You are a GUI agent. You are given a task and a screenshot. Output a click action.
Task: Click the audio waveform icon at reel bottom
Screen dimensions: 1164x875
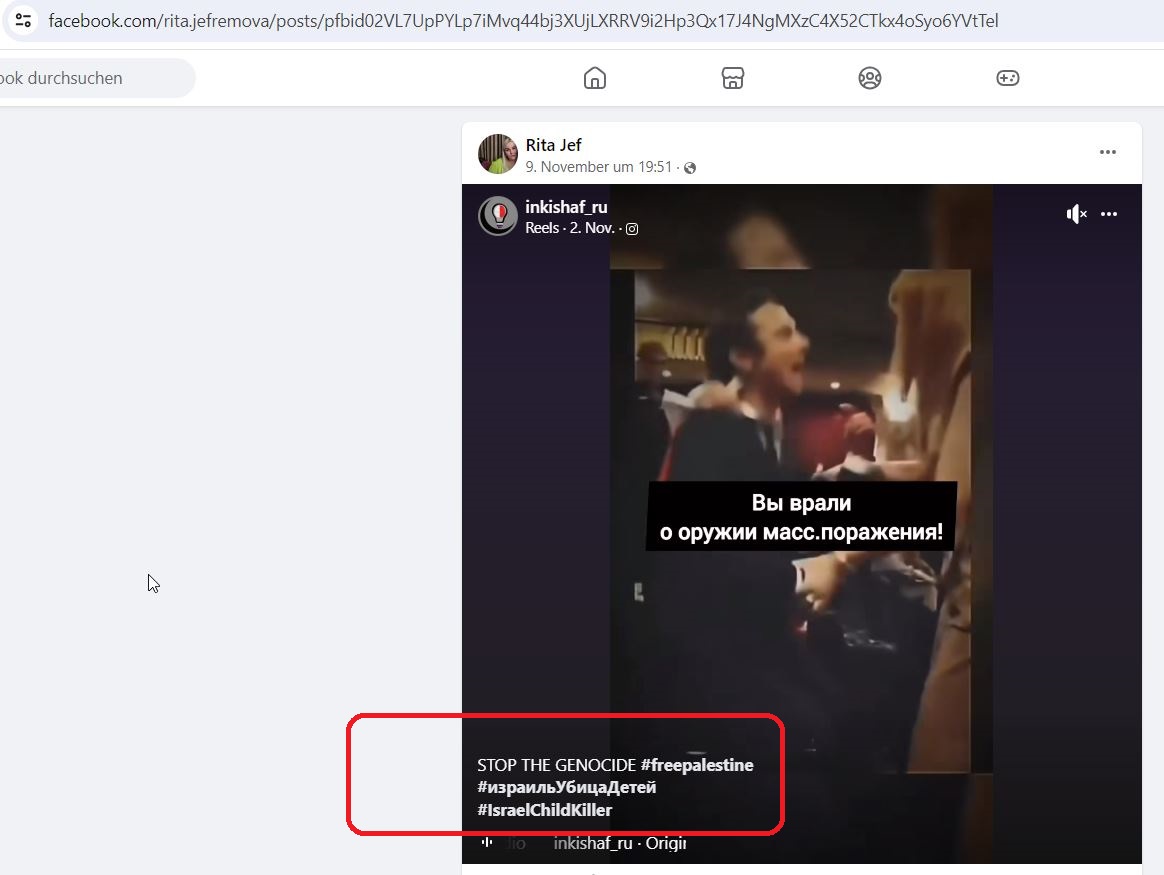(x=487, y=842)
